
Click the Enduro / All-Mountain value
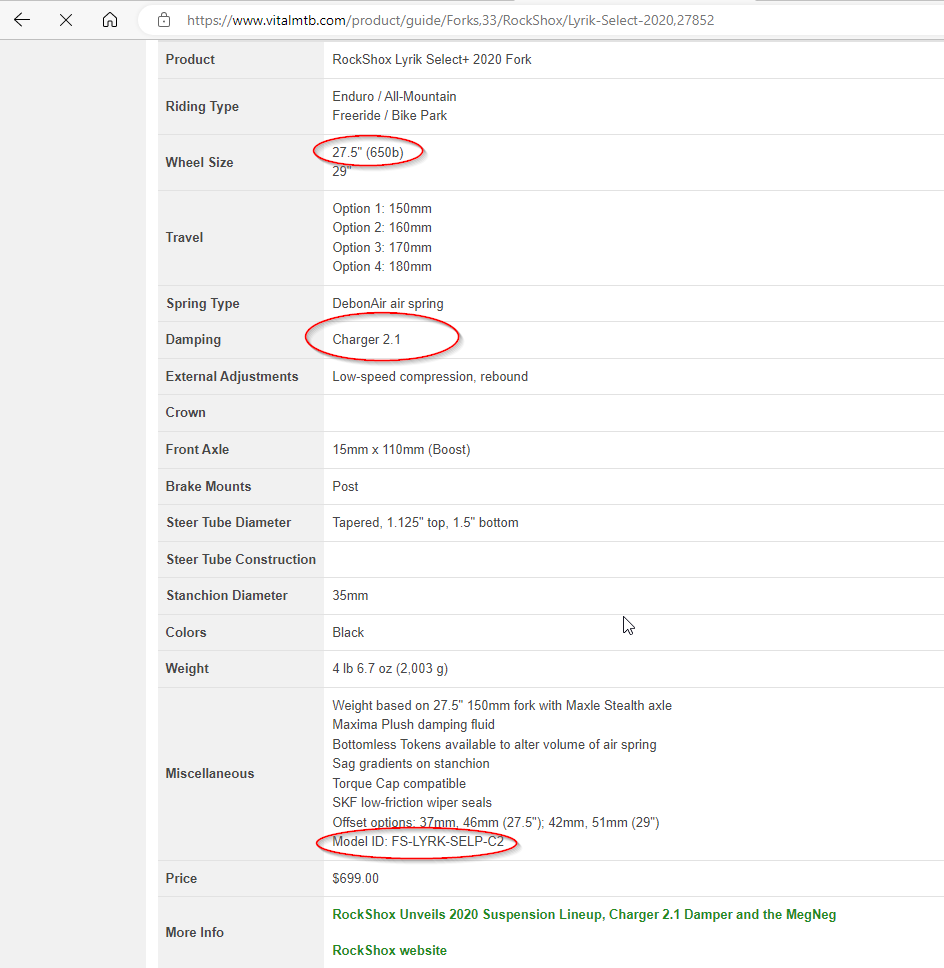(x=394, y=96)
